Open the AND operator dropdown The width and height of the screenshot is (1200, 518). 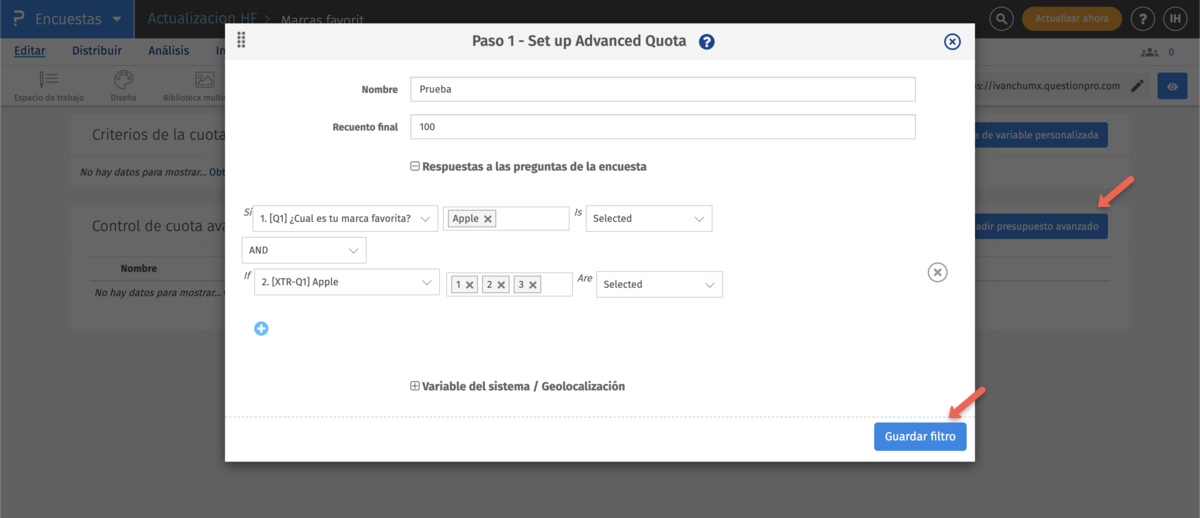(x=304, y=250)
